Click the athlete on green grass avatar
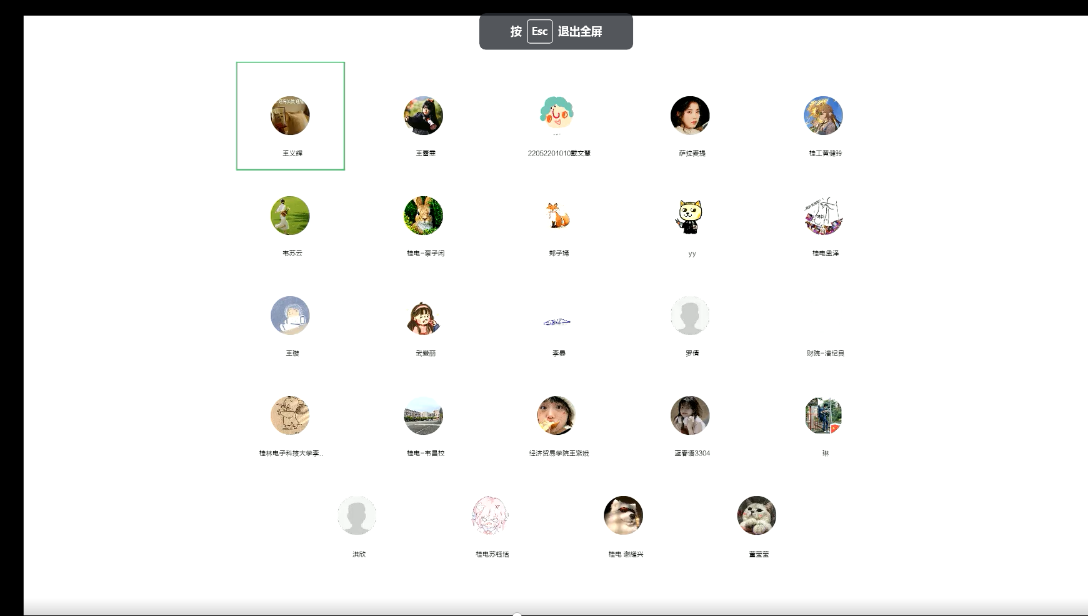Viewport: 1088px width, 616px height. coord(290,215)
